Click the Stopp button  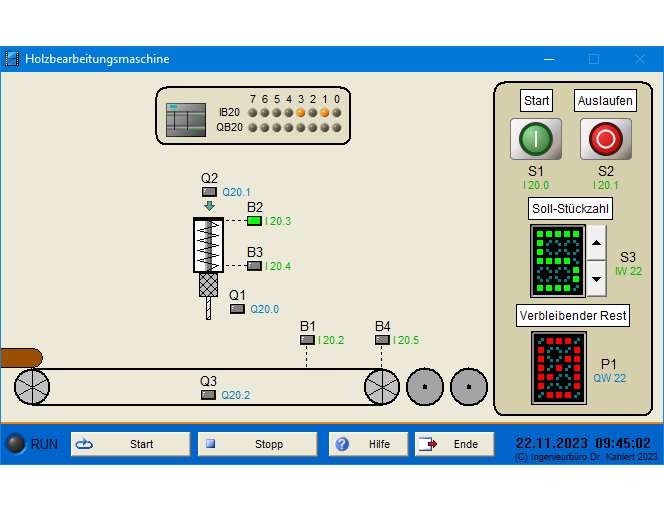coord(257,444)
